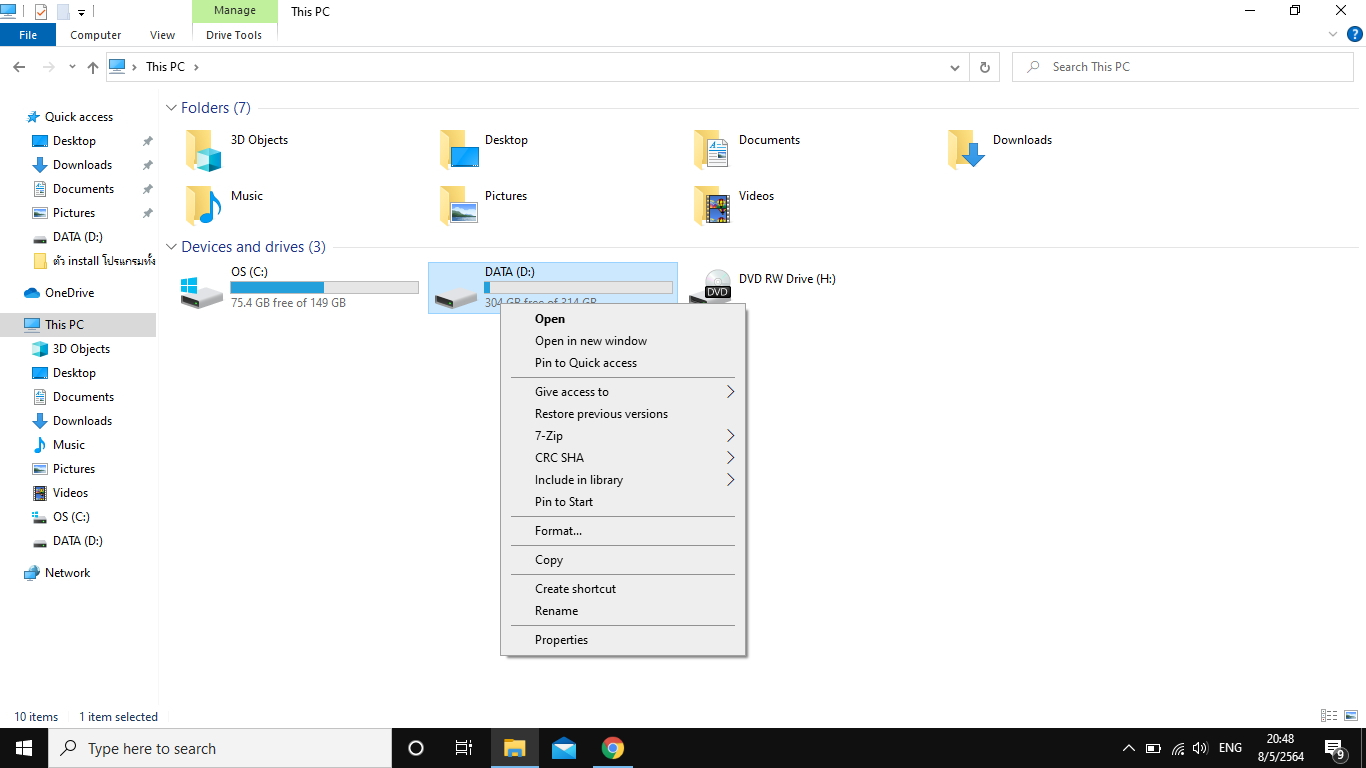Collapse the Devices and drives group
Screen dimensions: 1366x768
(171, 246)
